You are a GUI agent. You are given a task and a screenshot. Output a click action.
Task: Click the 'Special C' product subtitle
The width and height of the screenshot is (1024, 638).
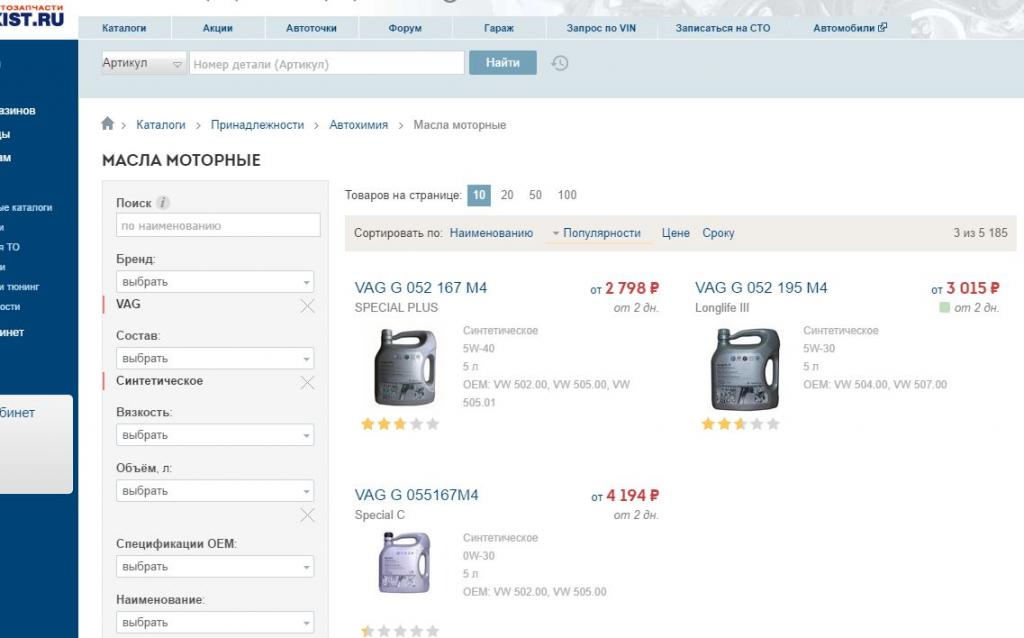(x=379, y=515)
